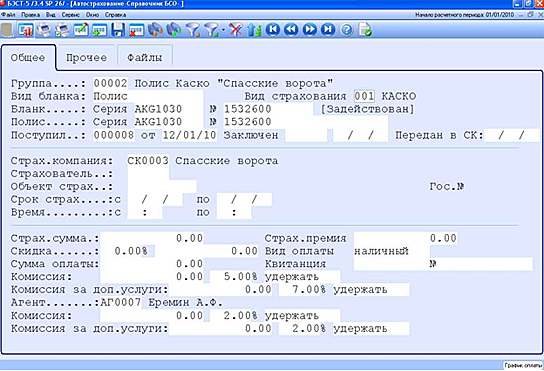Click the crossed-out remove filter icon
The image size is (544, 371).
pos(235,30)
